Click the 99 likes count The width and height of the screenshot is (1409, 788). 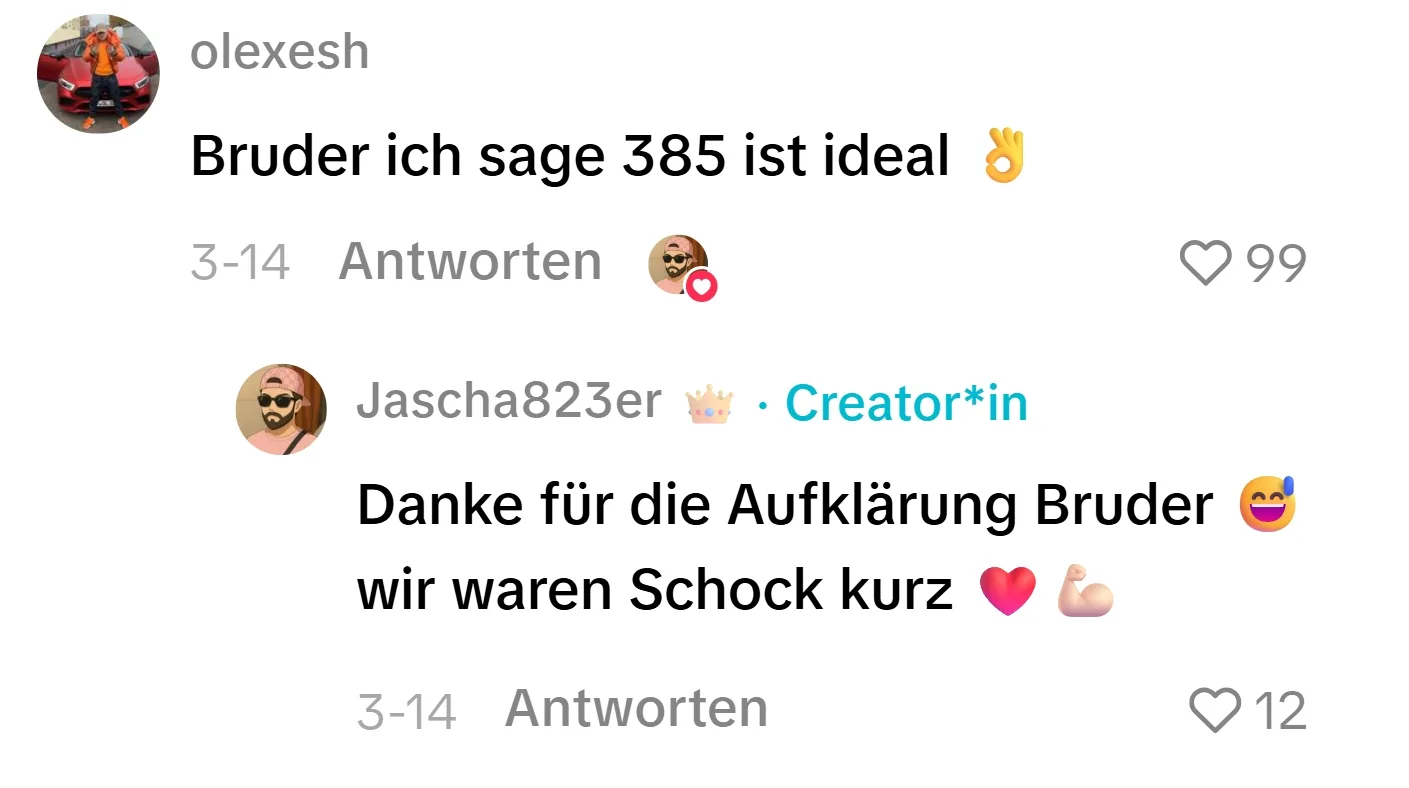[1275, 265]
